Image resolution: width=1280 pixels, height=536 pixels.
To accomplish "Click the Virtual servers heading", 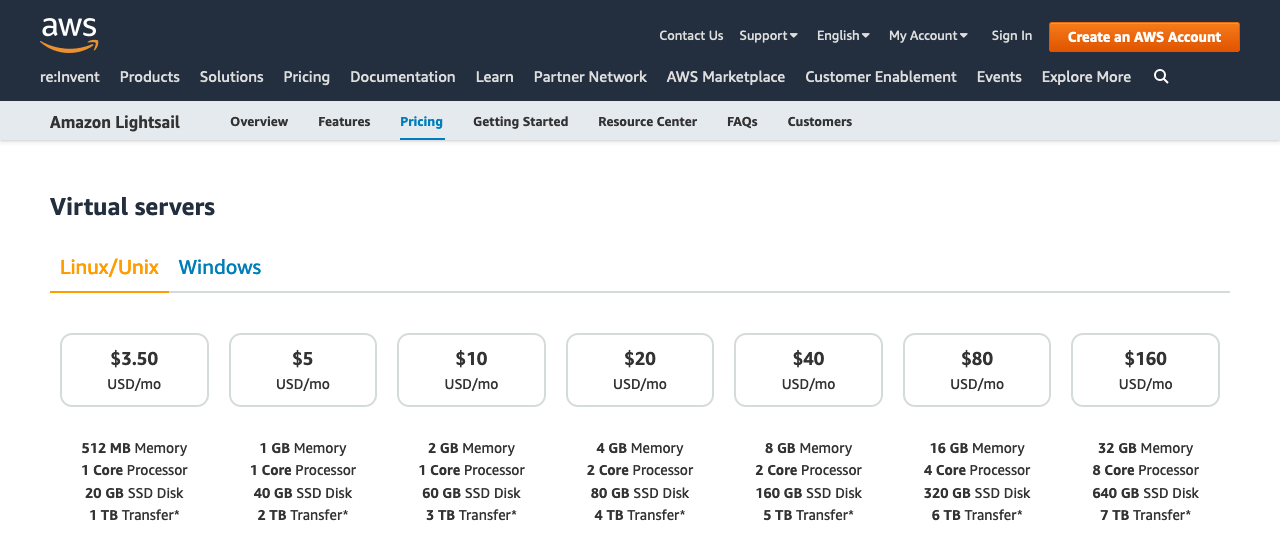I will tap(132, 207).
